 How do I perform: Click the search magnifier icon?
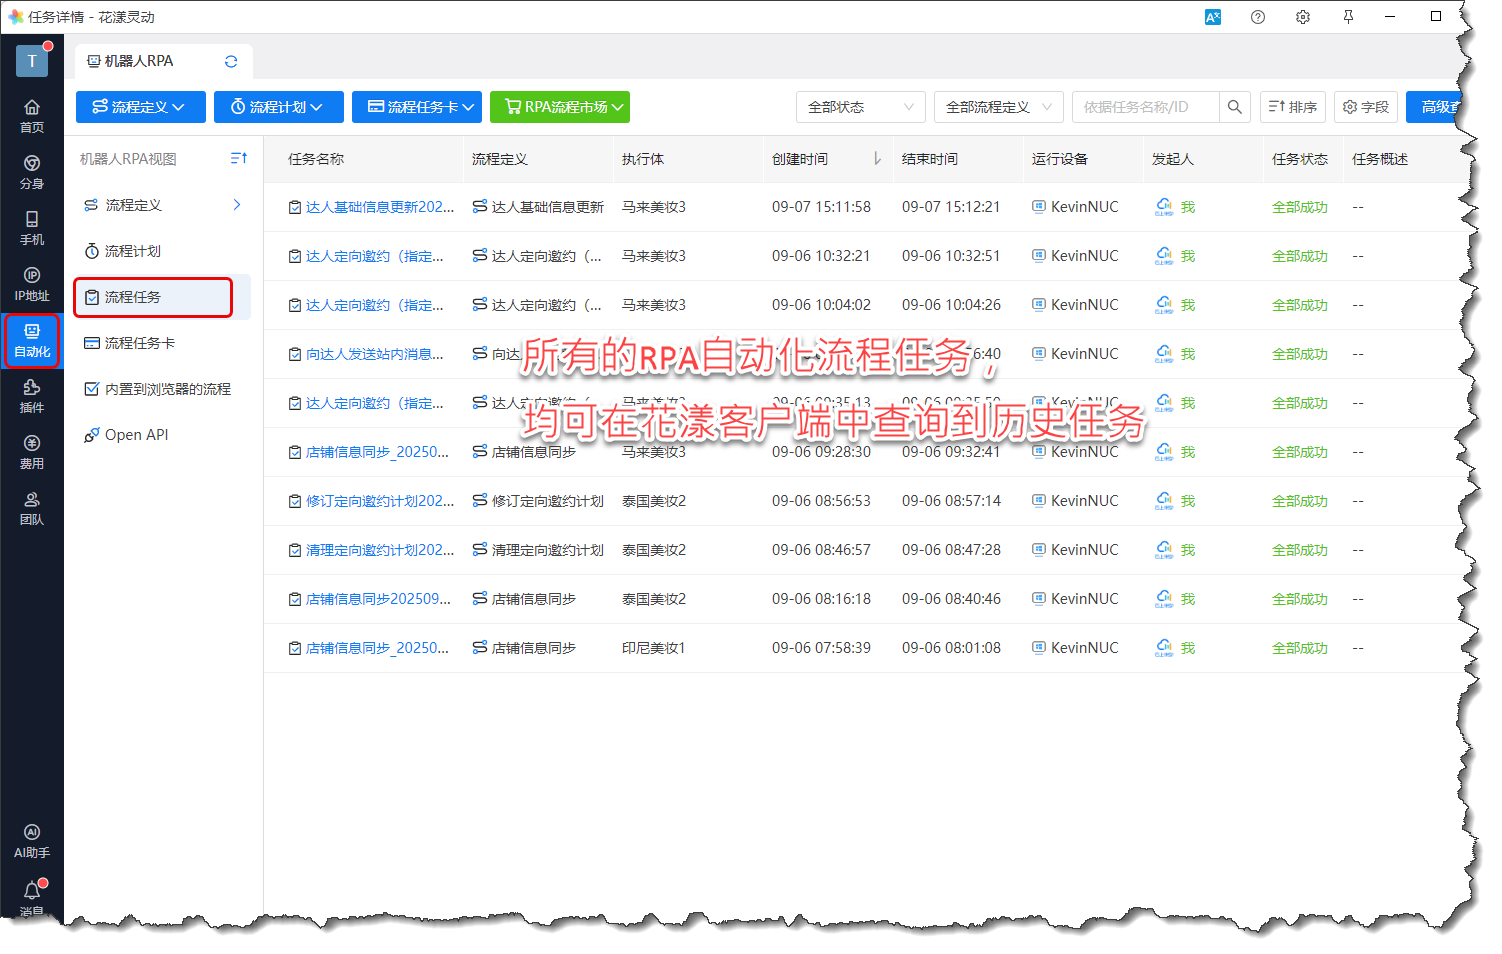pyautogui.click(x=1235, y=107)
